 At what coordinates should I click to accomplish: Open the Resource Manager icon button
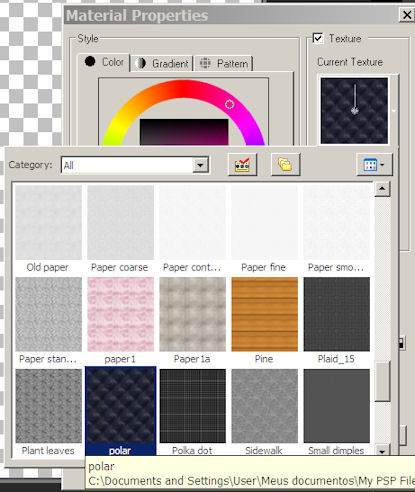click(242, 164)
